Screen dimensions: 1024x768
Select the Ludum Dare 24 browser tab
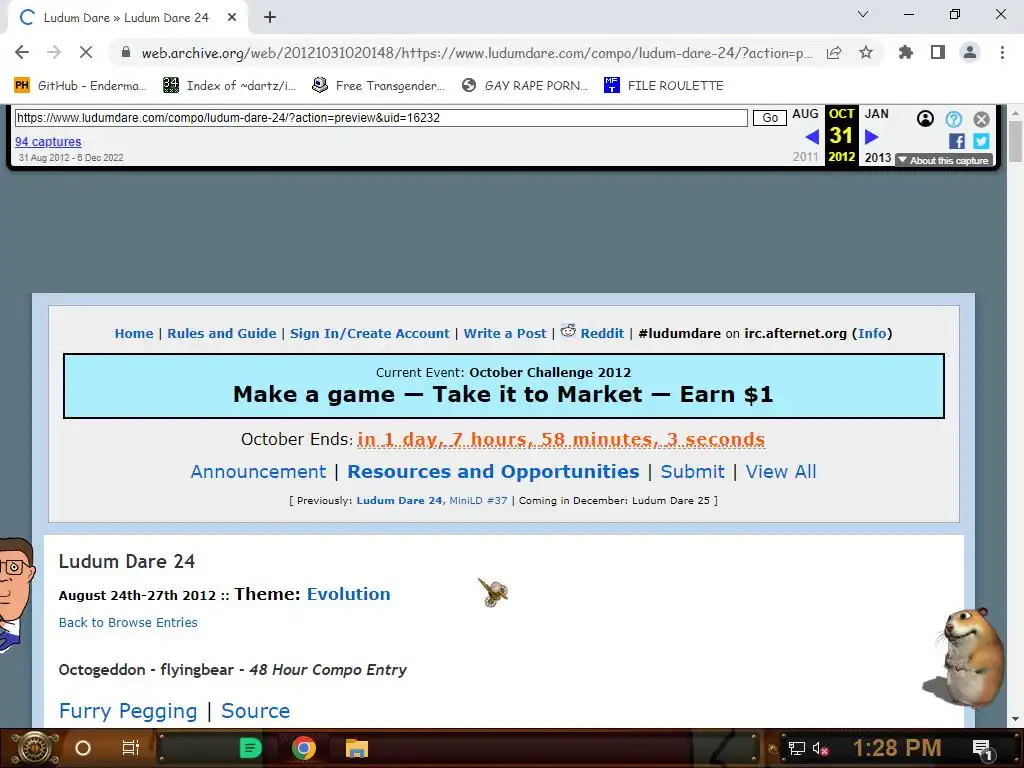(127, 18)
